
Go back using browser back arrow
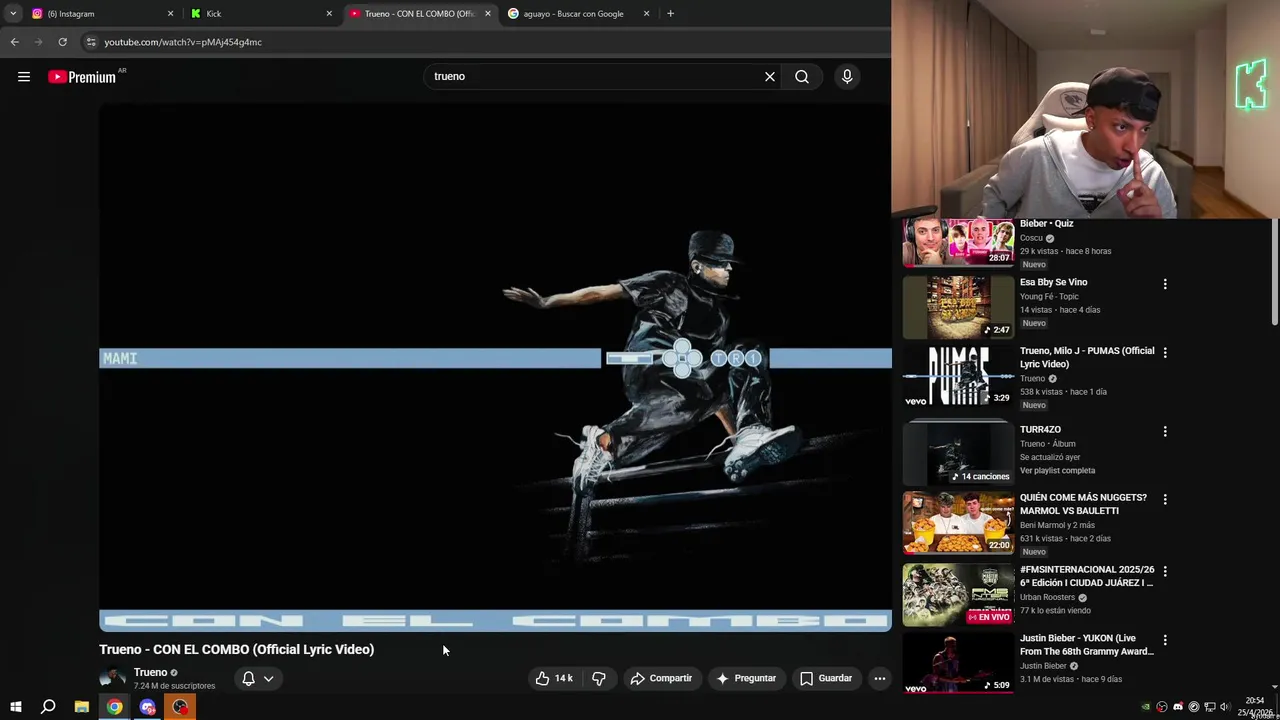pos(15,42)
